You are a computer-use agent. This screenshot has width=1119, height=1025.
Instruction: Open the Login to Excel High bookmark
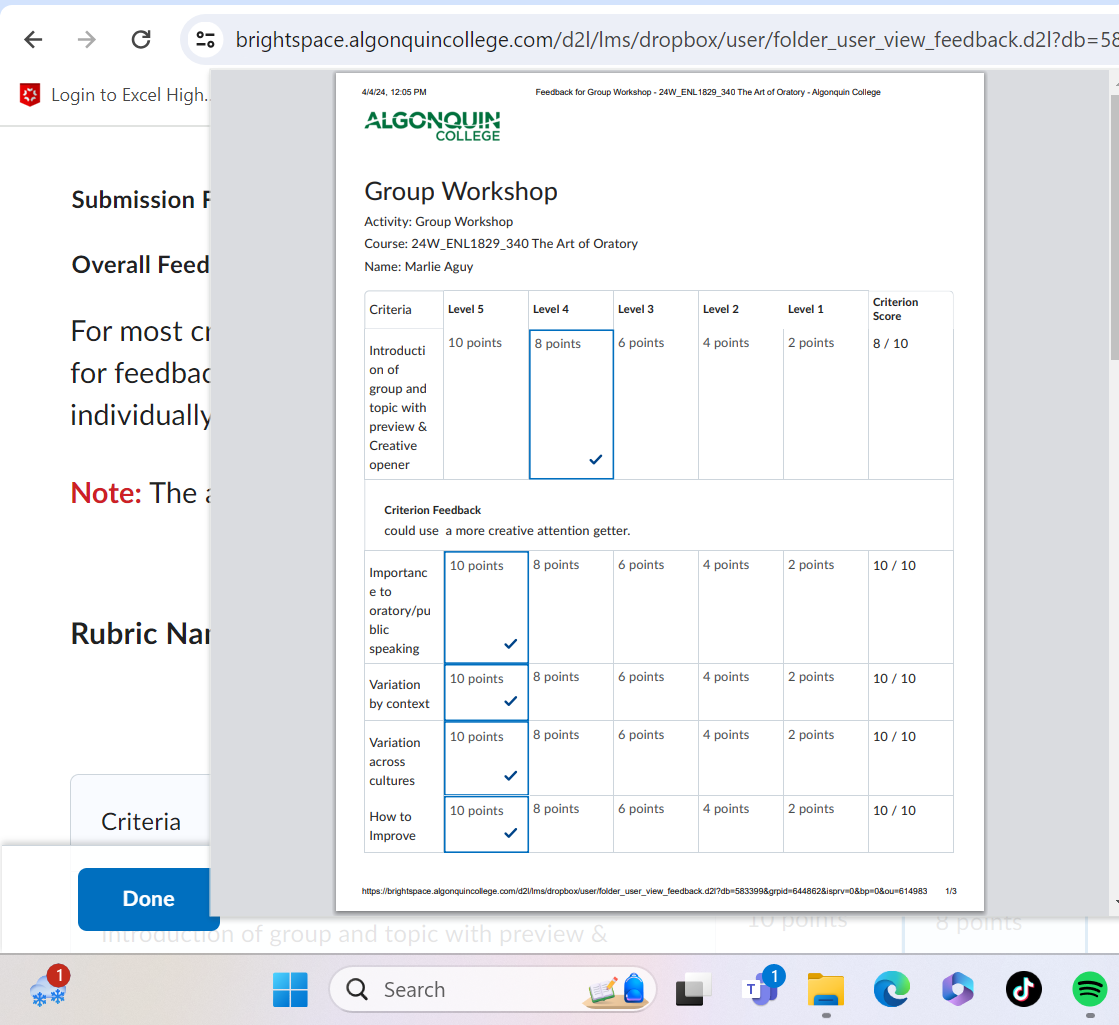[116, 95]
